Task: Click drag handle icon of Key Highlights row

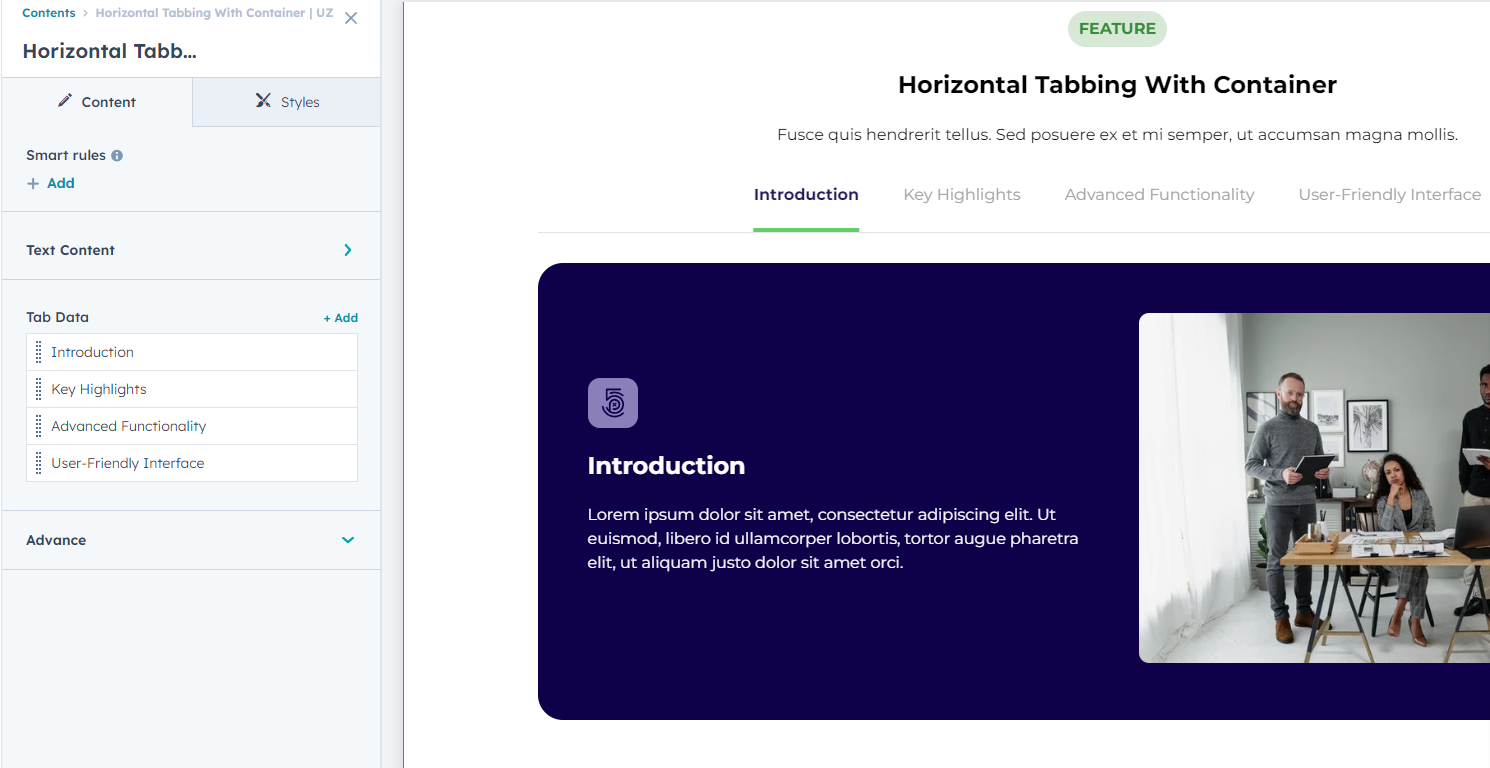Action: pyautogui.click(x=39, y=389)
